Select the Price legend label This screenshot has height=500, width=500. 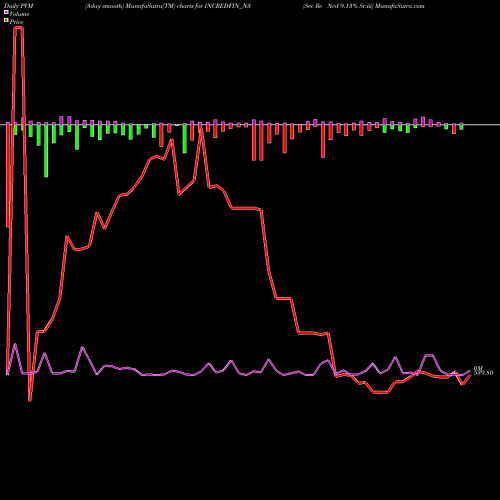click(x=16, y=22)
